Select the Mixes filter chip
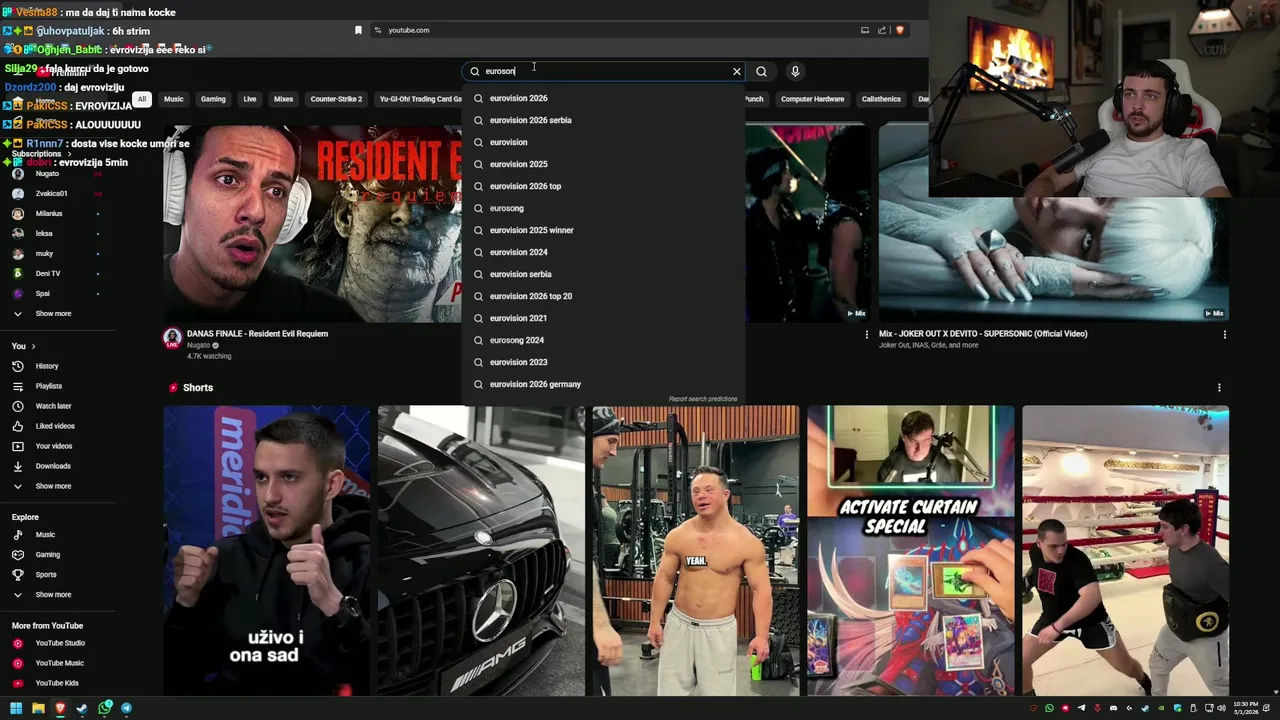Image resolution: width=1280 pixels, height=720 pixels. coord(284,99)
